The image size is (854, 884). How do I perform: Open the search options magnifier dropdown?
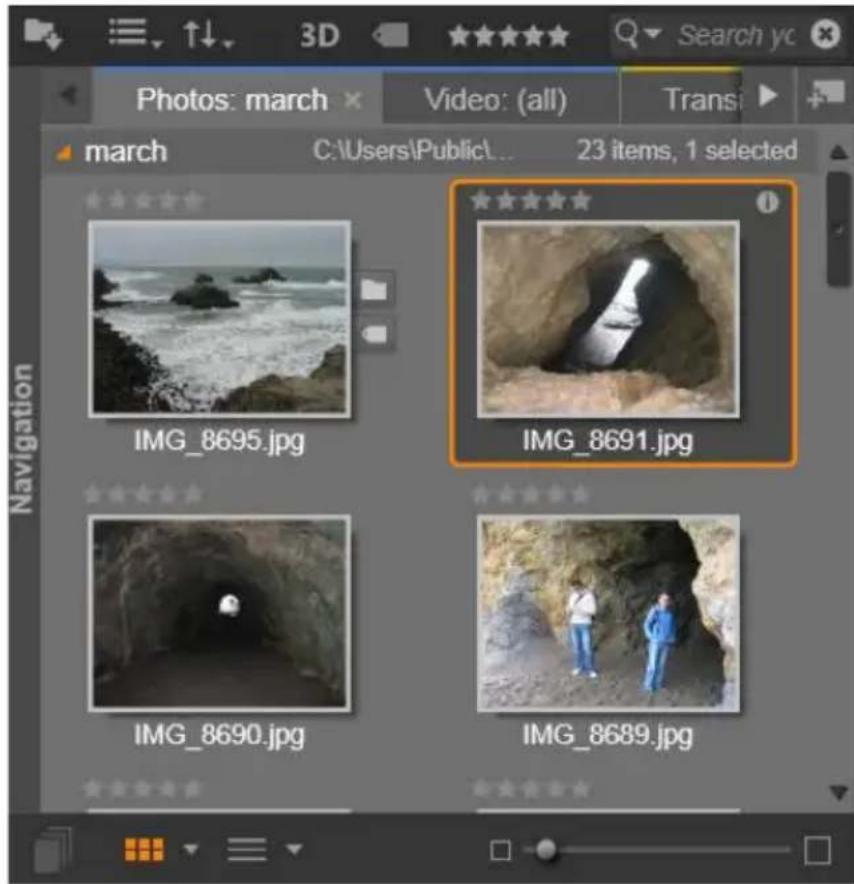[x=637, y=34]
